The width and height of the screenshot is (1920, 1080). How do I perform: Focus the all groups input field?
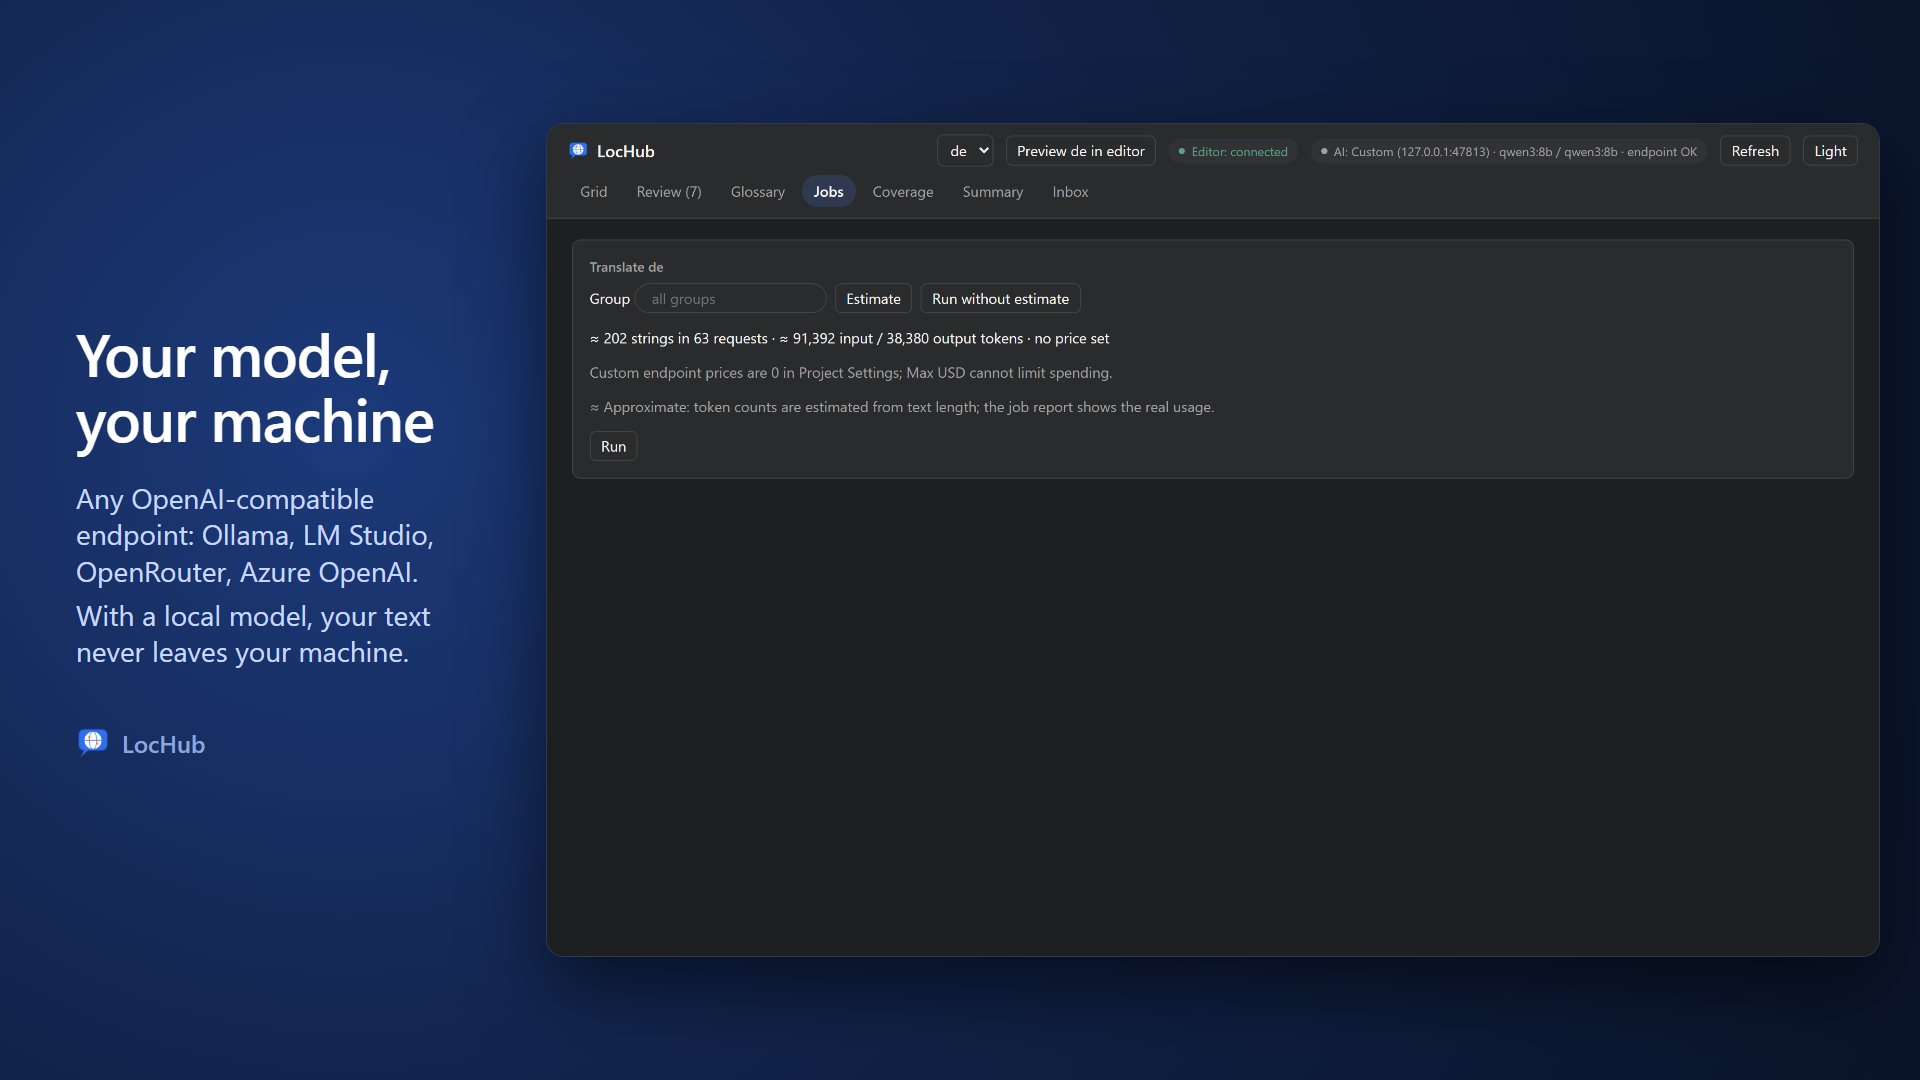pyautogui.click(x=730, y=299)
